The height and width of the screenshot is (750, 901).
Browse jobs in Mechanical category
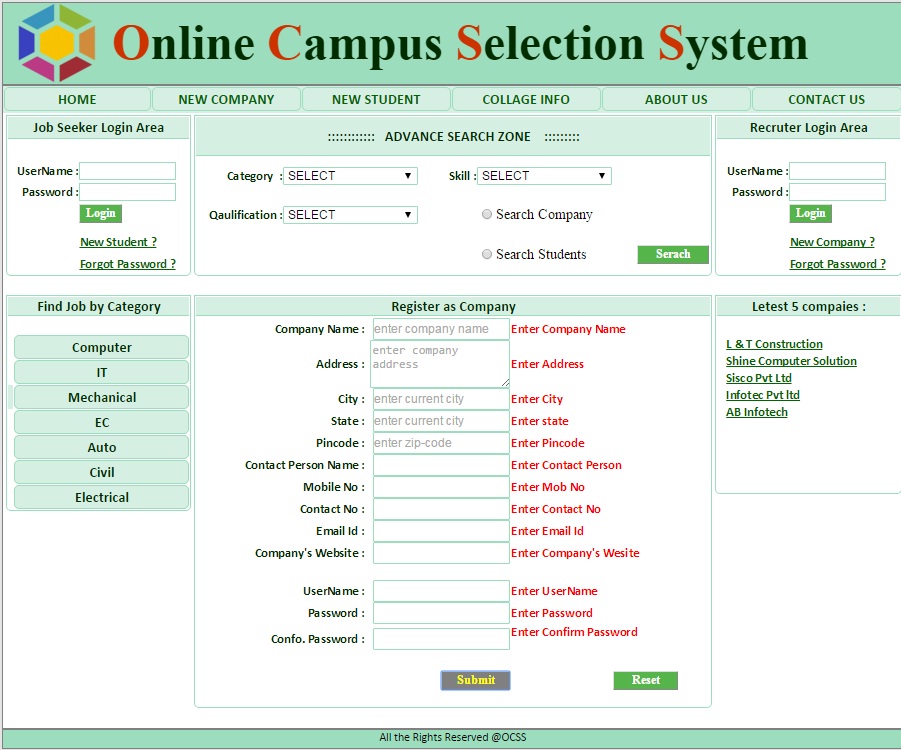click(x=102, y=397)
